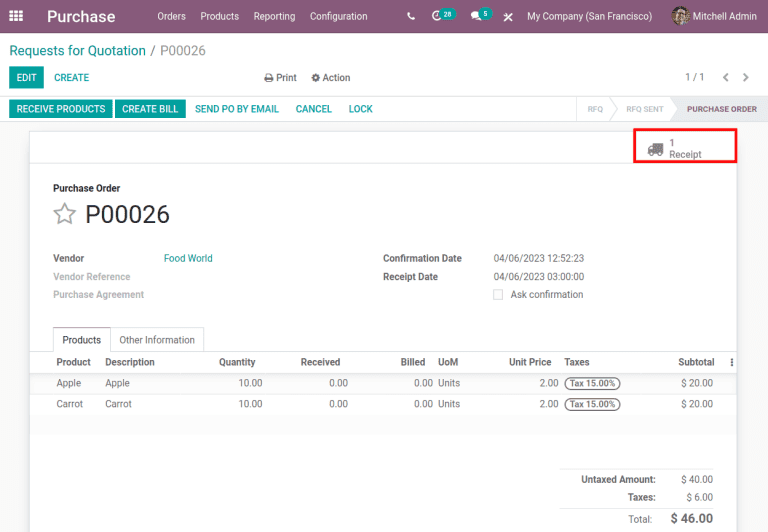Mark P00026 as favorite with star
This screenshot has width=768, height=532.
pyautogui.click(x=65, y=214)
